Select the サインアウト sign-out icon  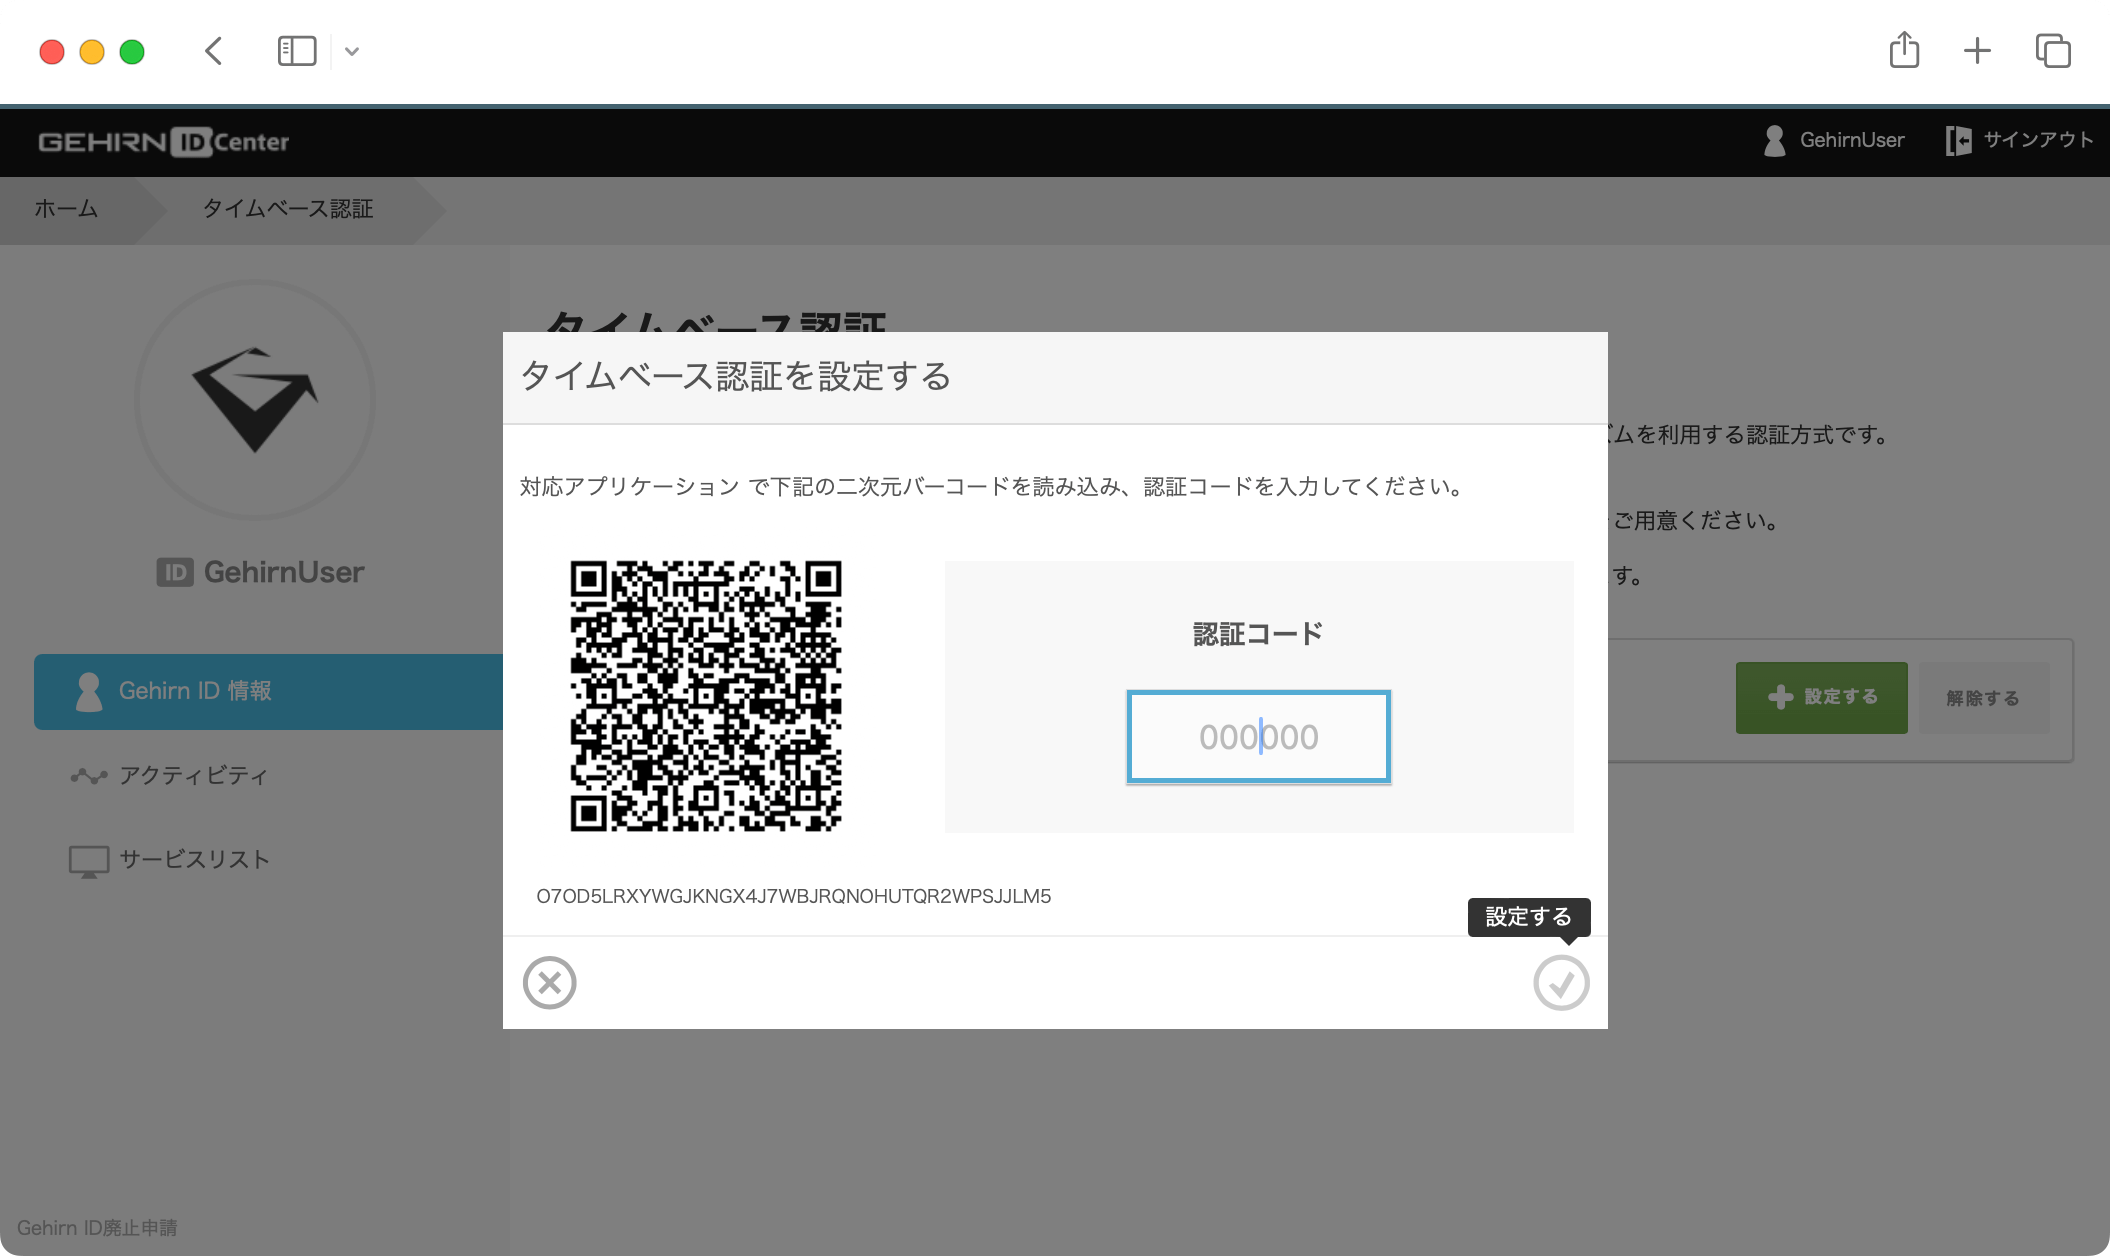[1959, 141]
